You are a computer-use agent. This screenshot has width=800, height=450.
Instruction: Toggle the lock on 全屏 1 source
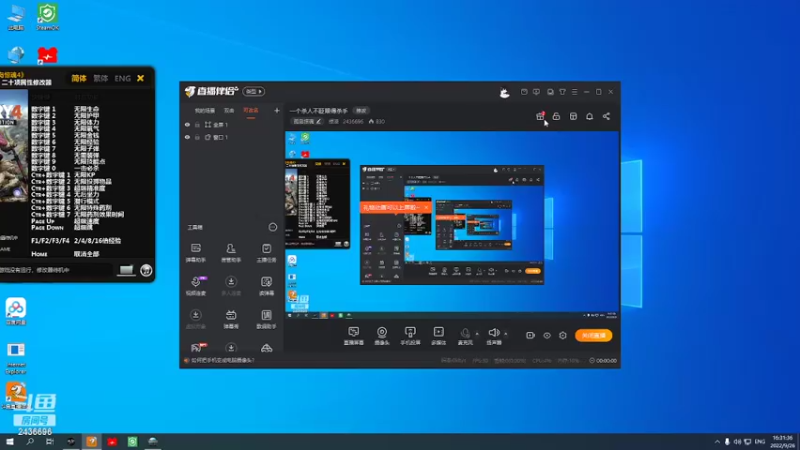(197, 125)
